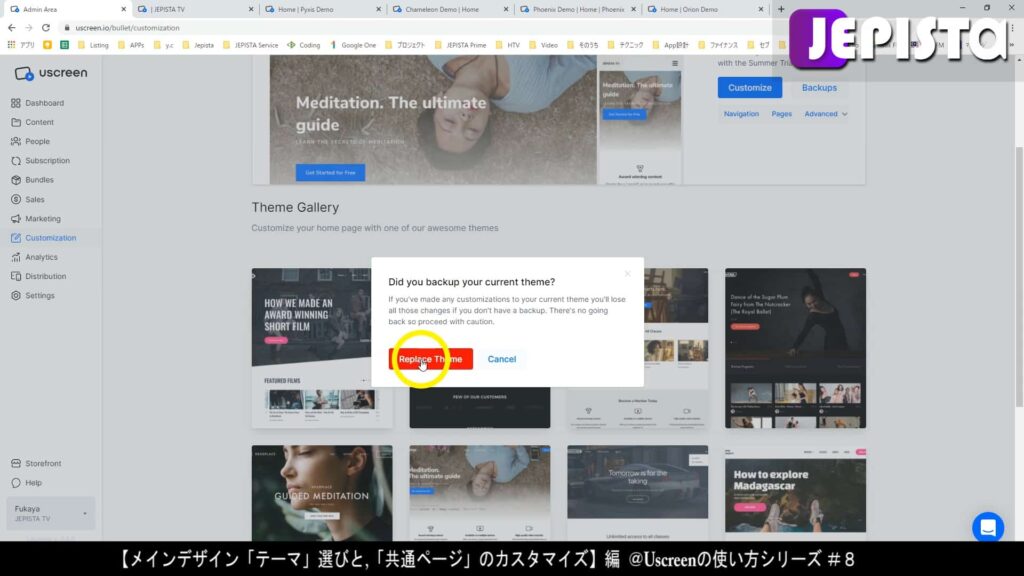The width and height of the screenshot is (1024, 576).
Task: Click the Customization pencil icon
Action: (16, 238)
